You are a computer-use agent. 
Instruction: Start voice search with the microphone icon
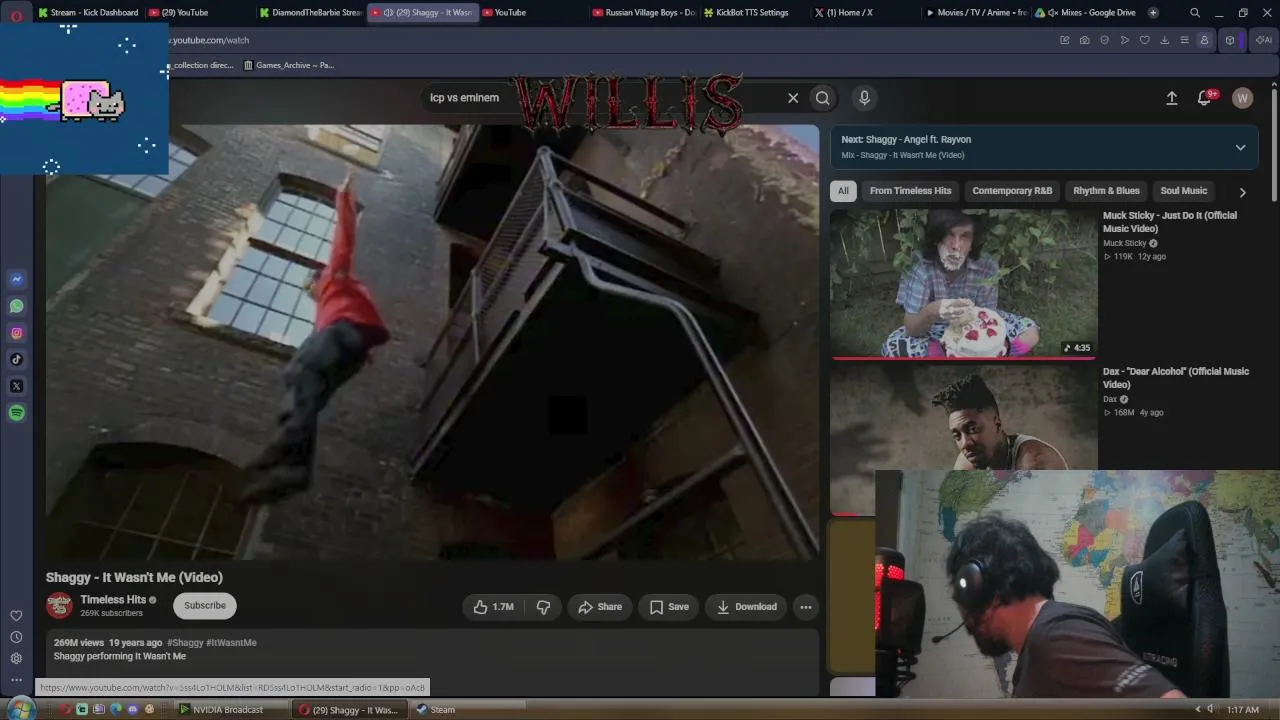[x=864, y=98]
